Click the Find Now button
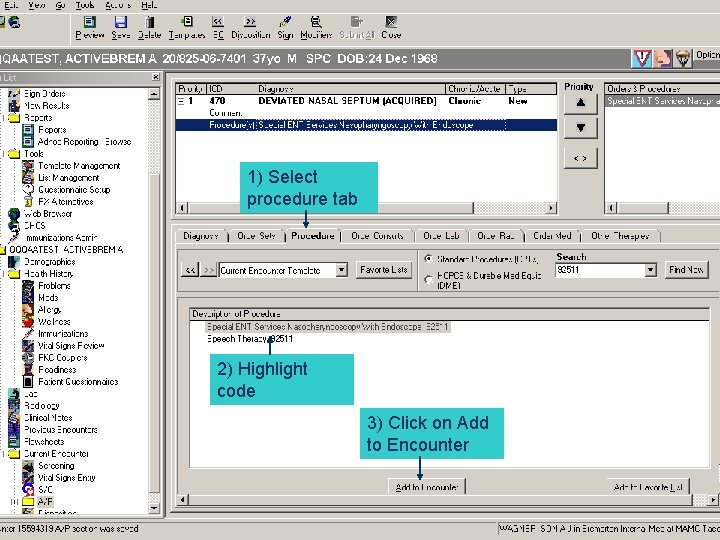720x540 pixels. (x=686, y=270)
